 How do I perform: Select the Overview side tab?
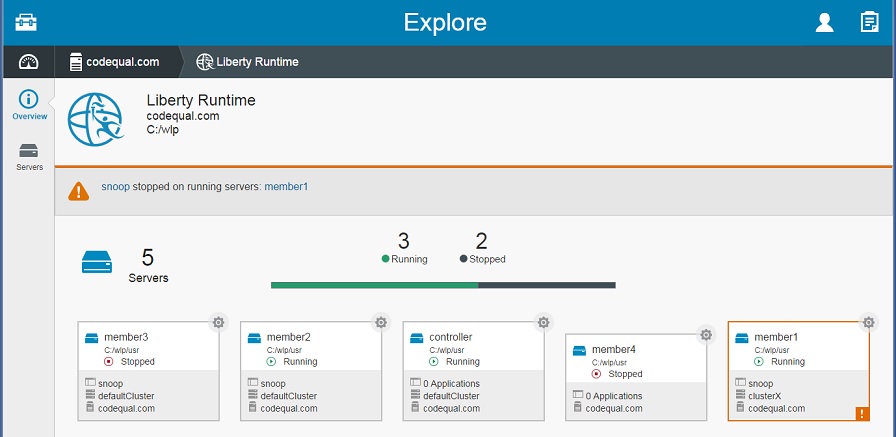pyautogui.click(x=29, y=105)
